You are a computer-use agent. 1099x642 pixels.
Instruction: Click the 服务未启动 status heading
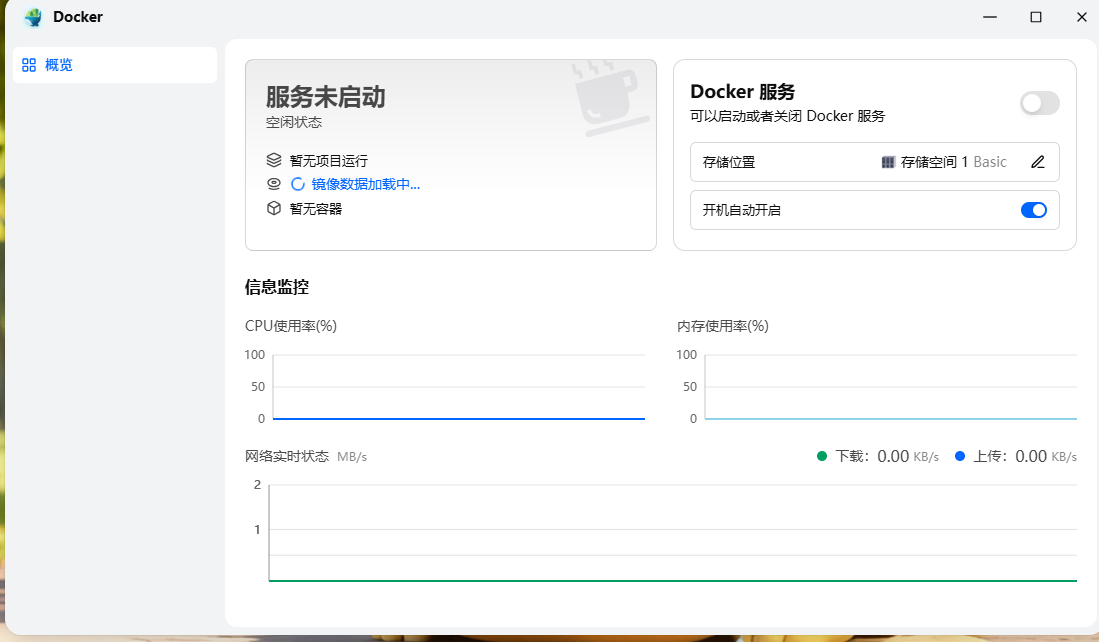coord(326,97)
